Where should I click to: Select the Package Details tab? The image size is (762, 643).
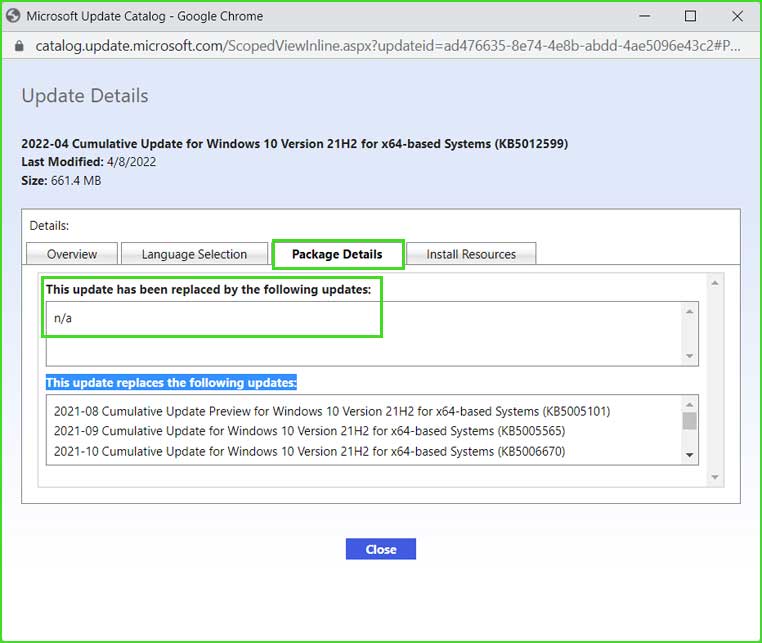pos(337,254)
